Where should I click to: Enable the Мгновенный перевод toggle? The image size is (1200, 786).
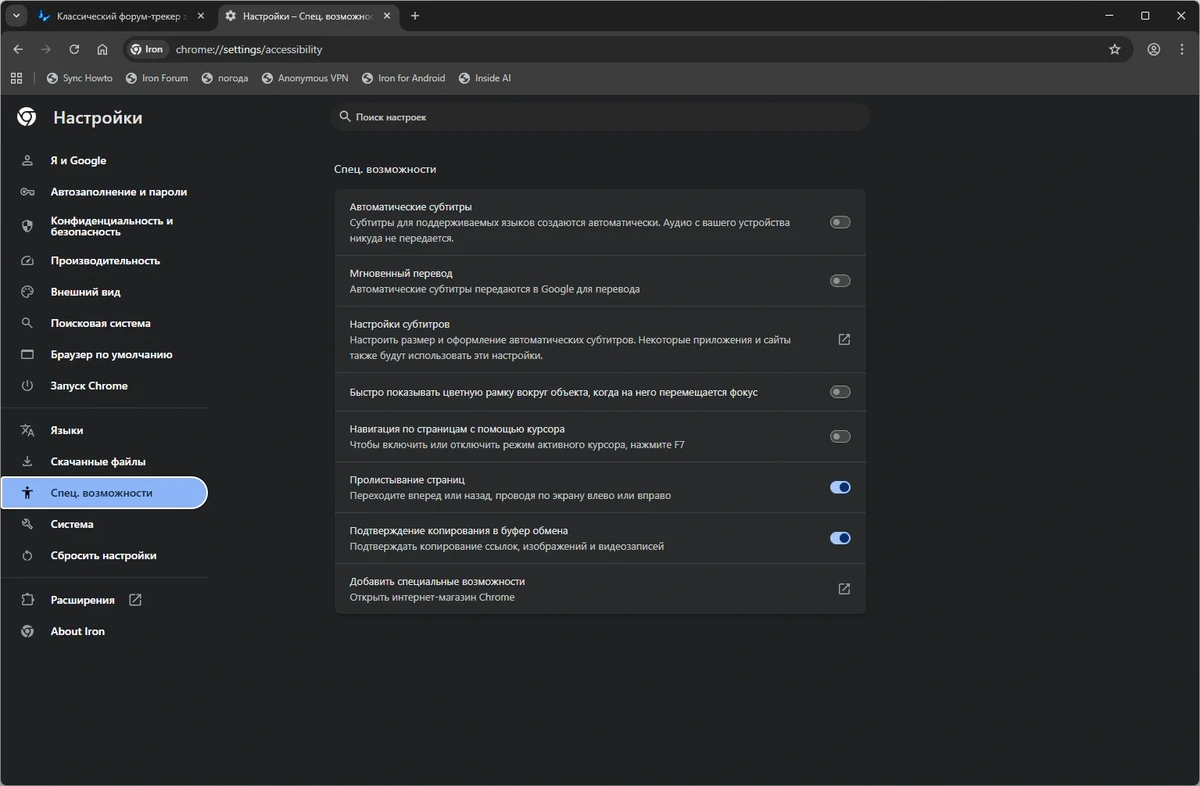[840, 281]
